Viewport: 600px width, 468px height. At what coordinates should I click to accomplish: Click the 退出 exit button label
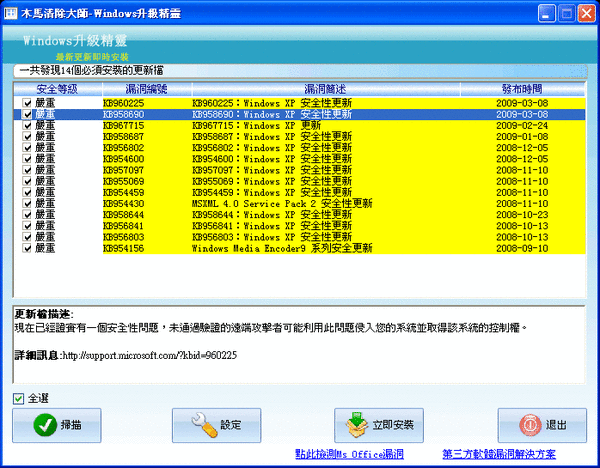(556, 425)
